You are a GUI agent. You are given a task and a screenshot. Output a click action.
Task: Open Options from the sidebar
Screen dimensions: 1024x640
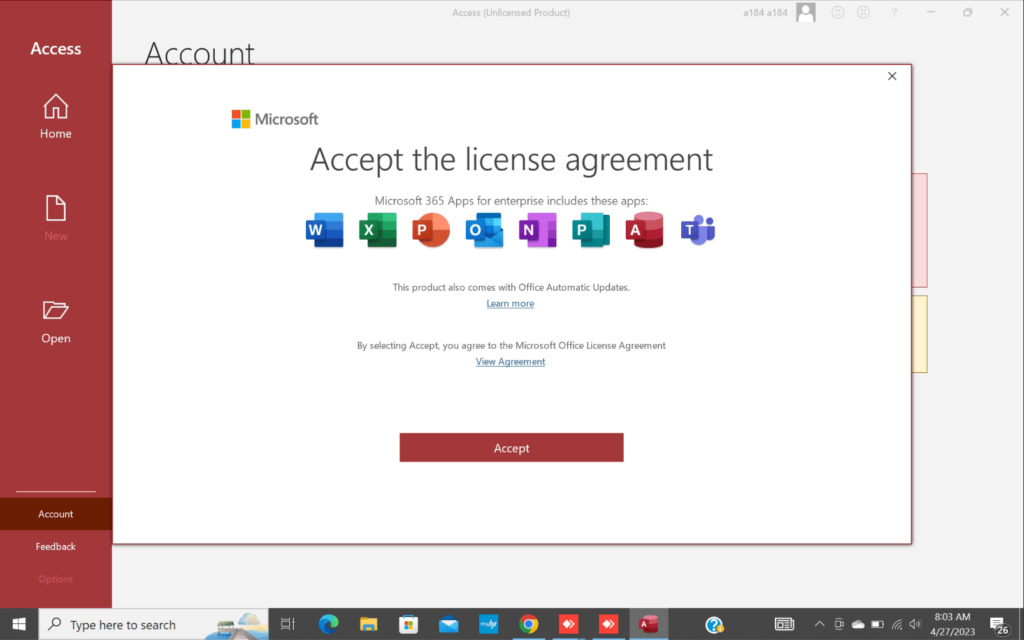coord(55,578)
